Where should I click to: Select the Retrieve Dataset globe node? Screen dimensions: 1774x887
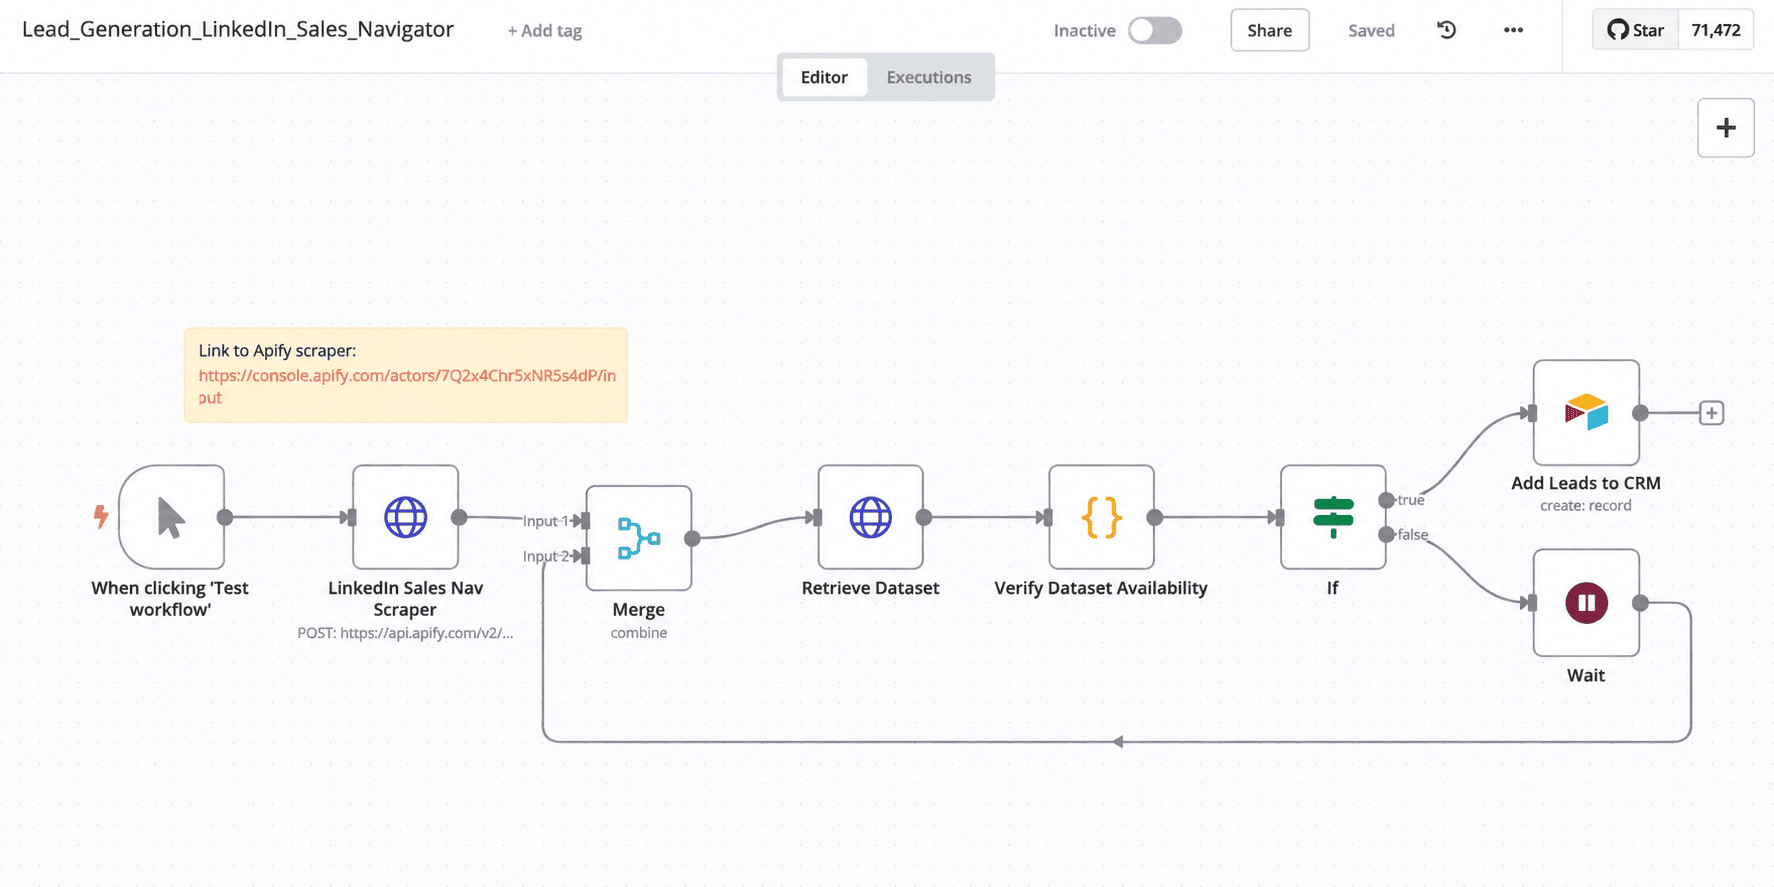tap(870, 517)
